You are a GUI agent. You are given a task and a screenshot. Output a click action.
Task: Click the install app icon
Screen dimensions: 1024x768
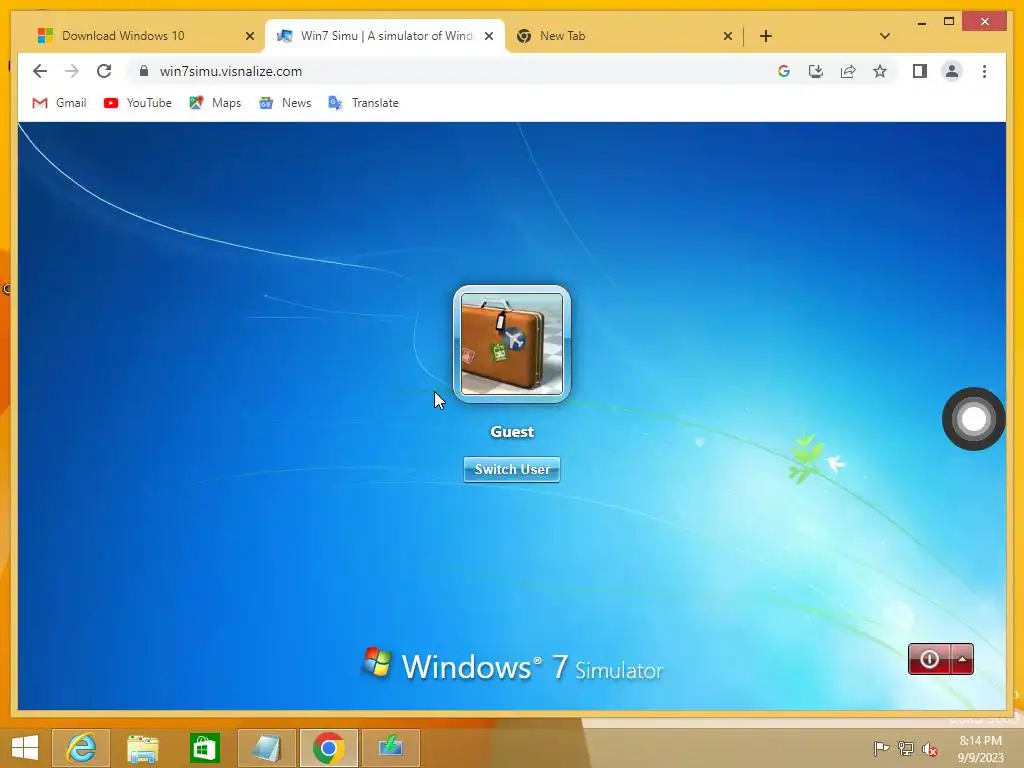pos(816,71)
